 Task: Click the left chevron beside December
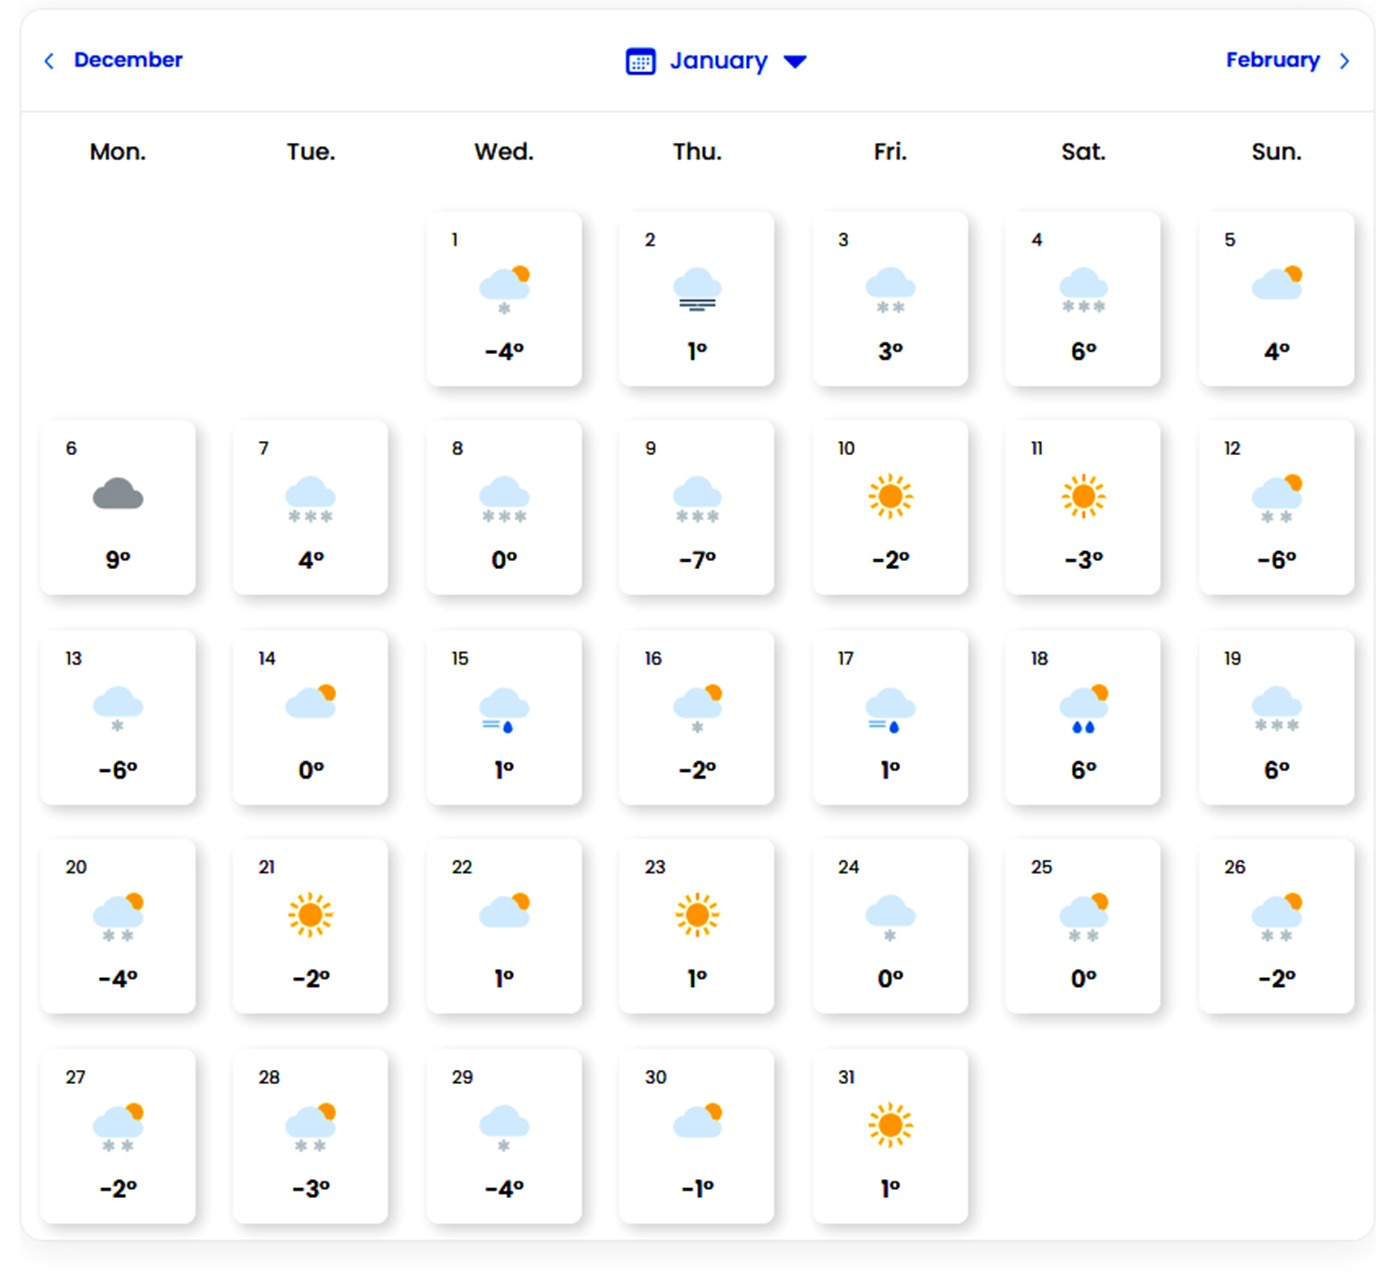coord(49,61)
